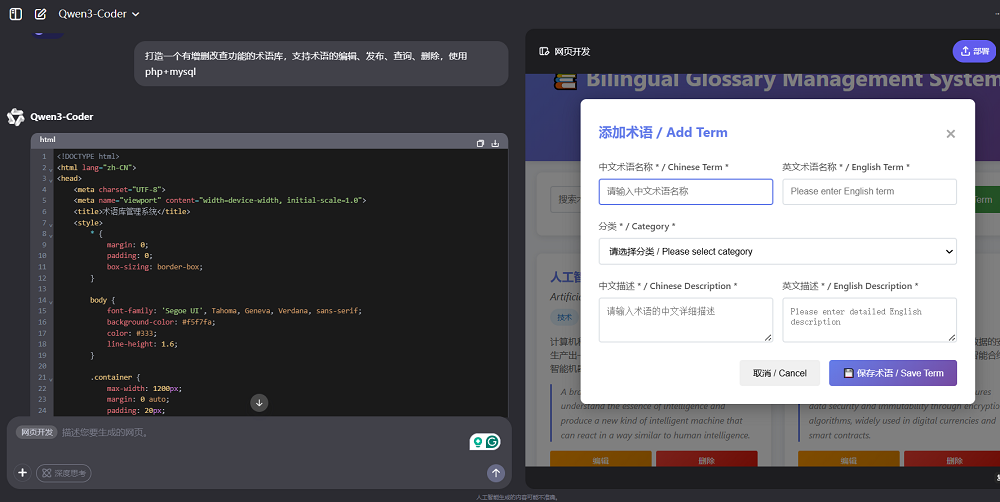Screen dimensions: 1000x502
Task: Focus the Chinese Description textarea
Action: [x=685, y=320]
